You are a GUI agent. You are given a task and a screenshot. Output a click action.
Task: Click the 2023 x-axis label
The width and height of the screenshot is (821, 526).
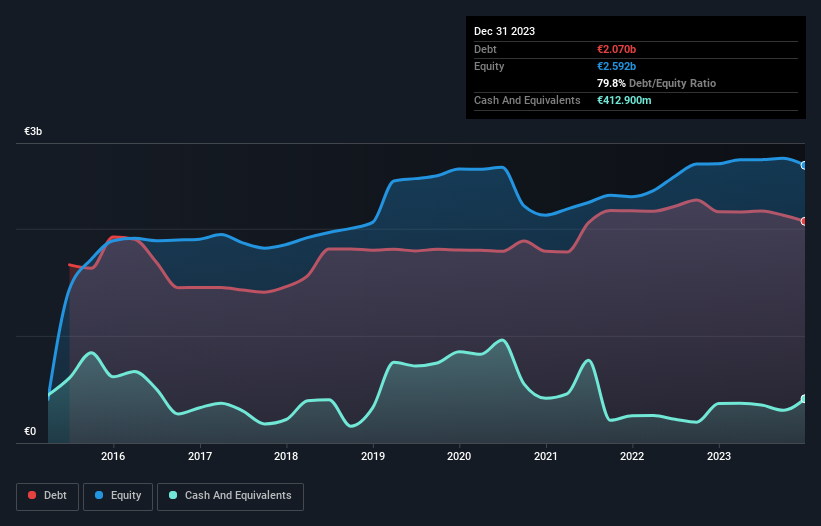pyautogui.click(x=719, y=456)
